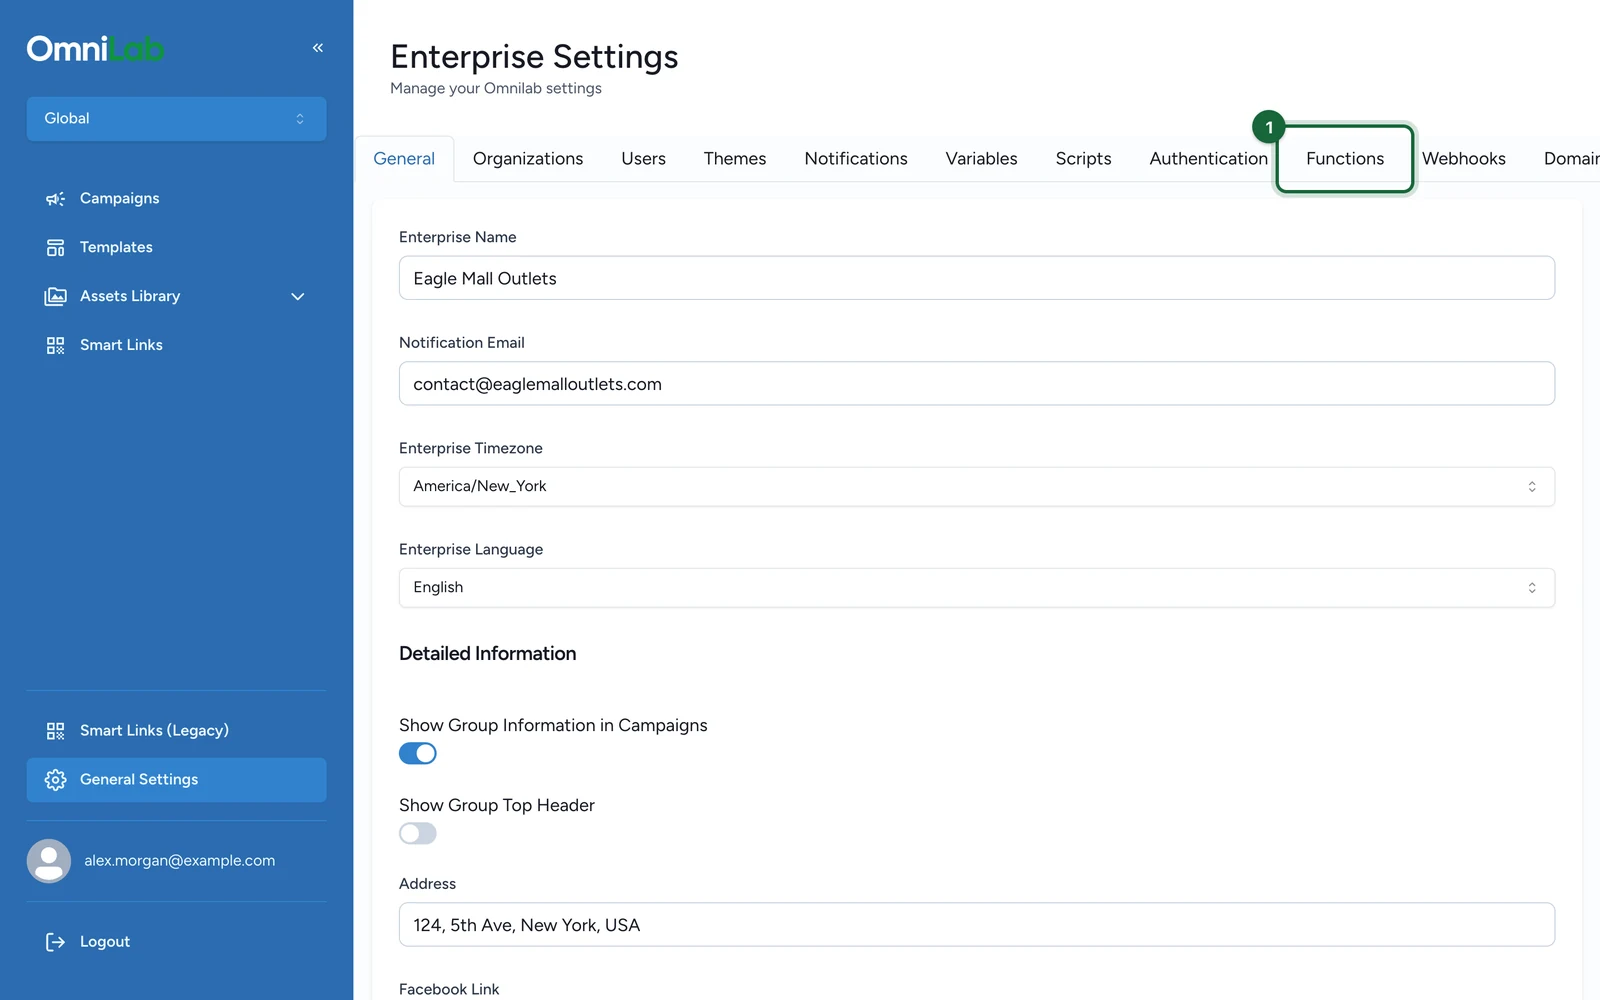Open the Enterprise Language dropdown
This screenshot has width=1600, height=1000.
coord(976,588)
